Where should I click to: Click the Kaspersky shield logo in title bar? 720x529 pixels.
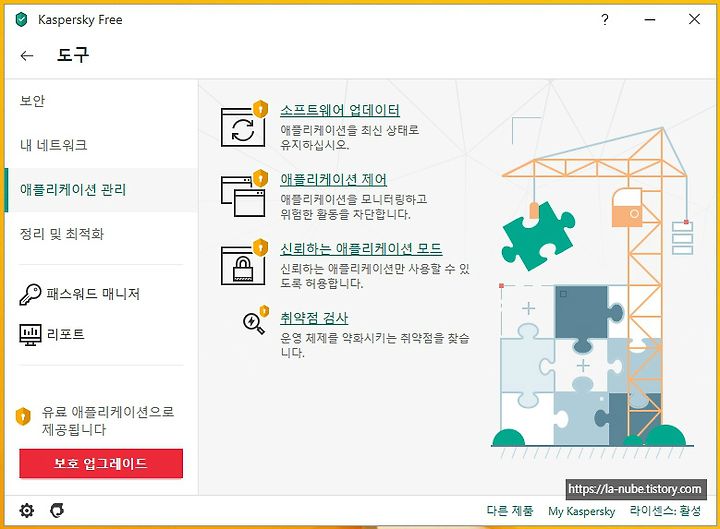click(21, 20)
